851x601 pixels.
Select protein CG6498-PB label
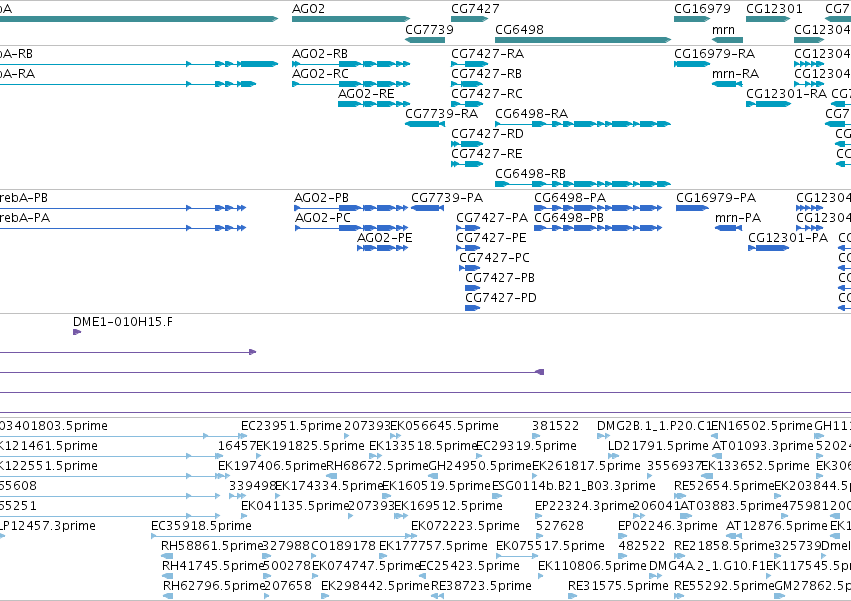(x=569, y=218)
